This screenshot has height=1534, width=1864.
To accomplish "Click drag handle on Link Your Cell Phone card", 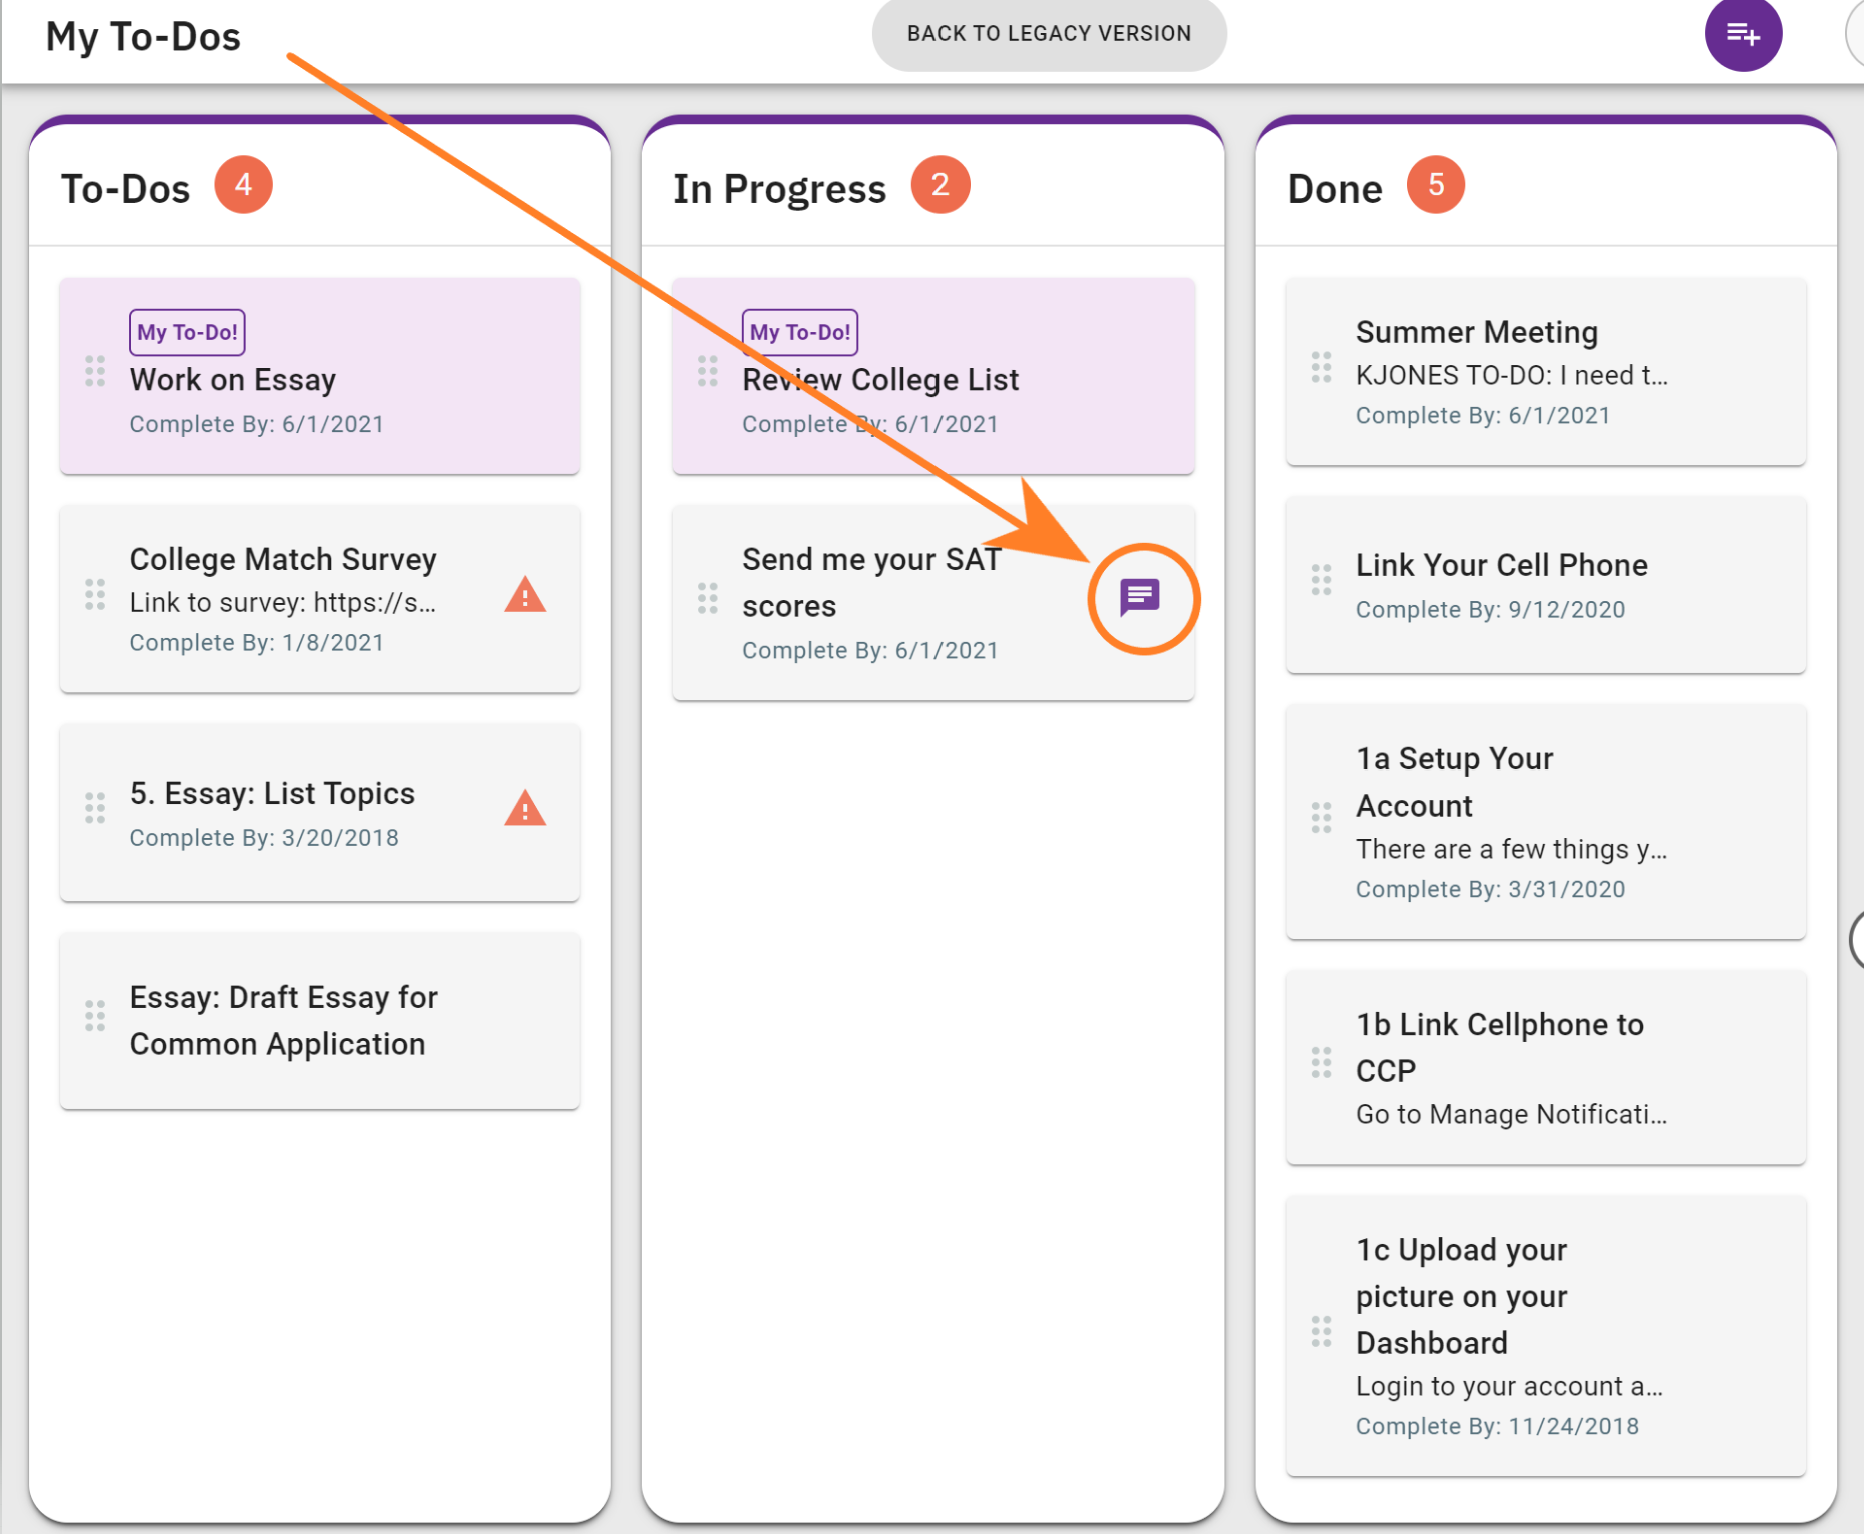I will click(1321, 579).
